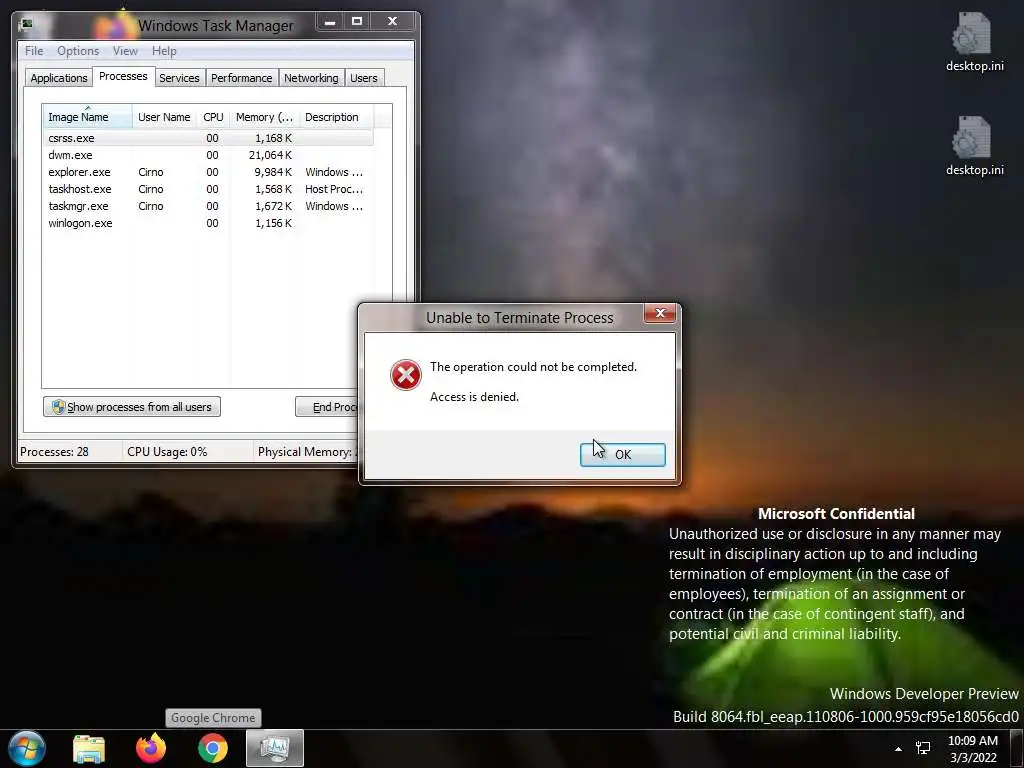This screenshot has height=768, width=1024.
Task: Select explorer.exe process row
Action: pos(208,172)
